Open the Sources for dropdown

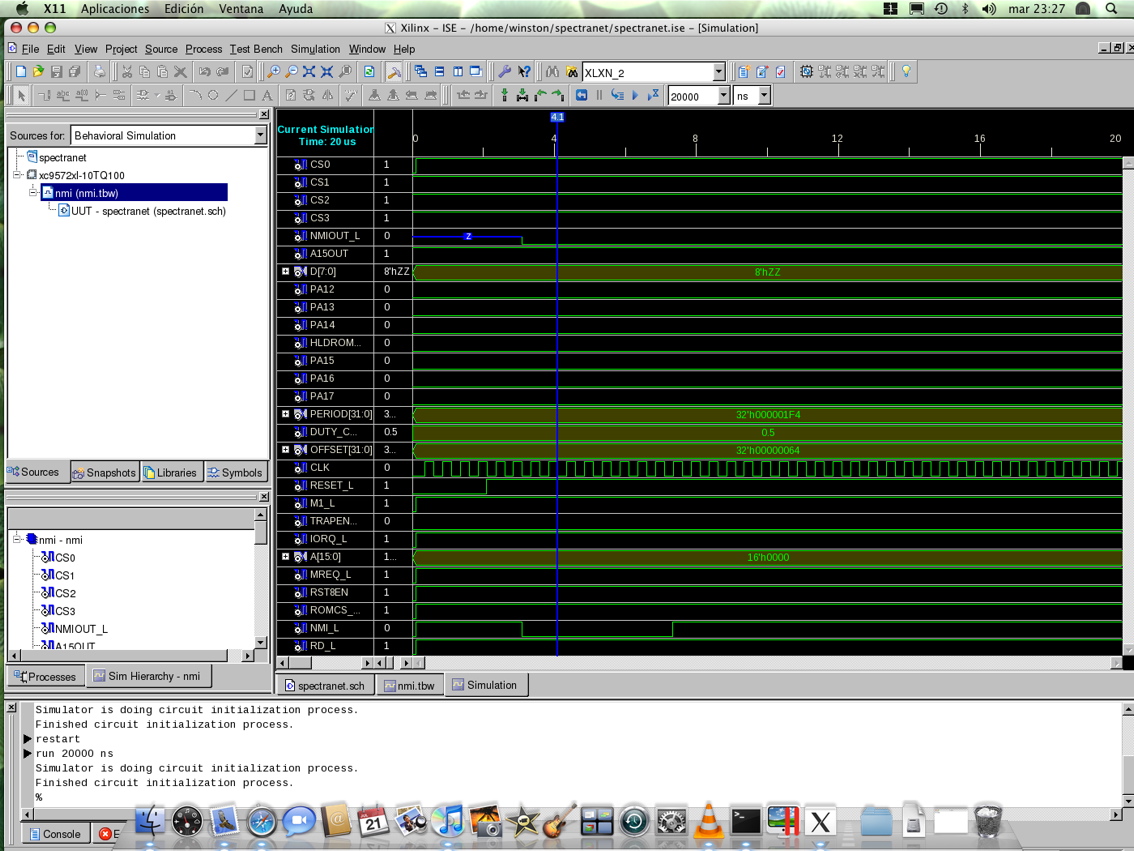point(260,136)
